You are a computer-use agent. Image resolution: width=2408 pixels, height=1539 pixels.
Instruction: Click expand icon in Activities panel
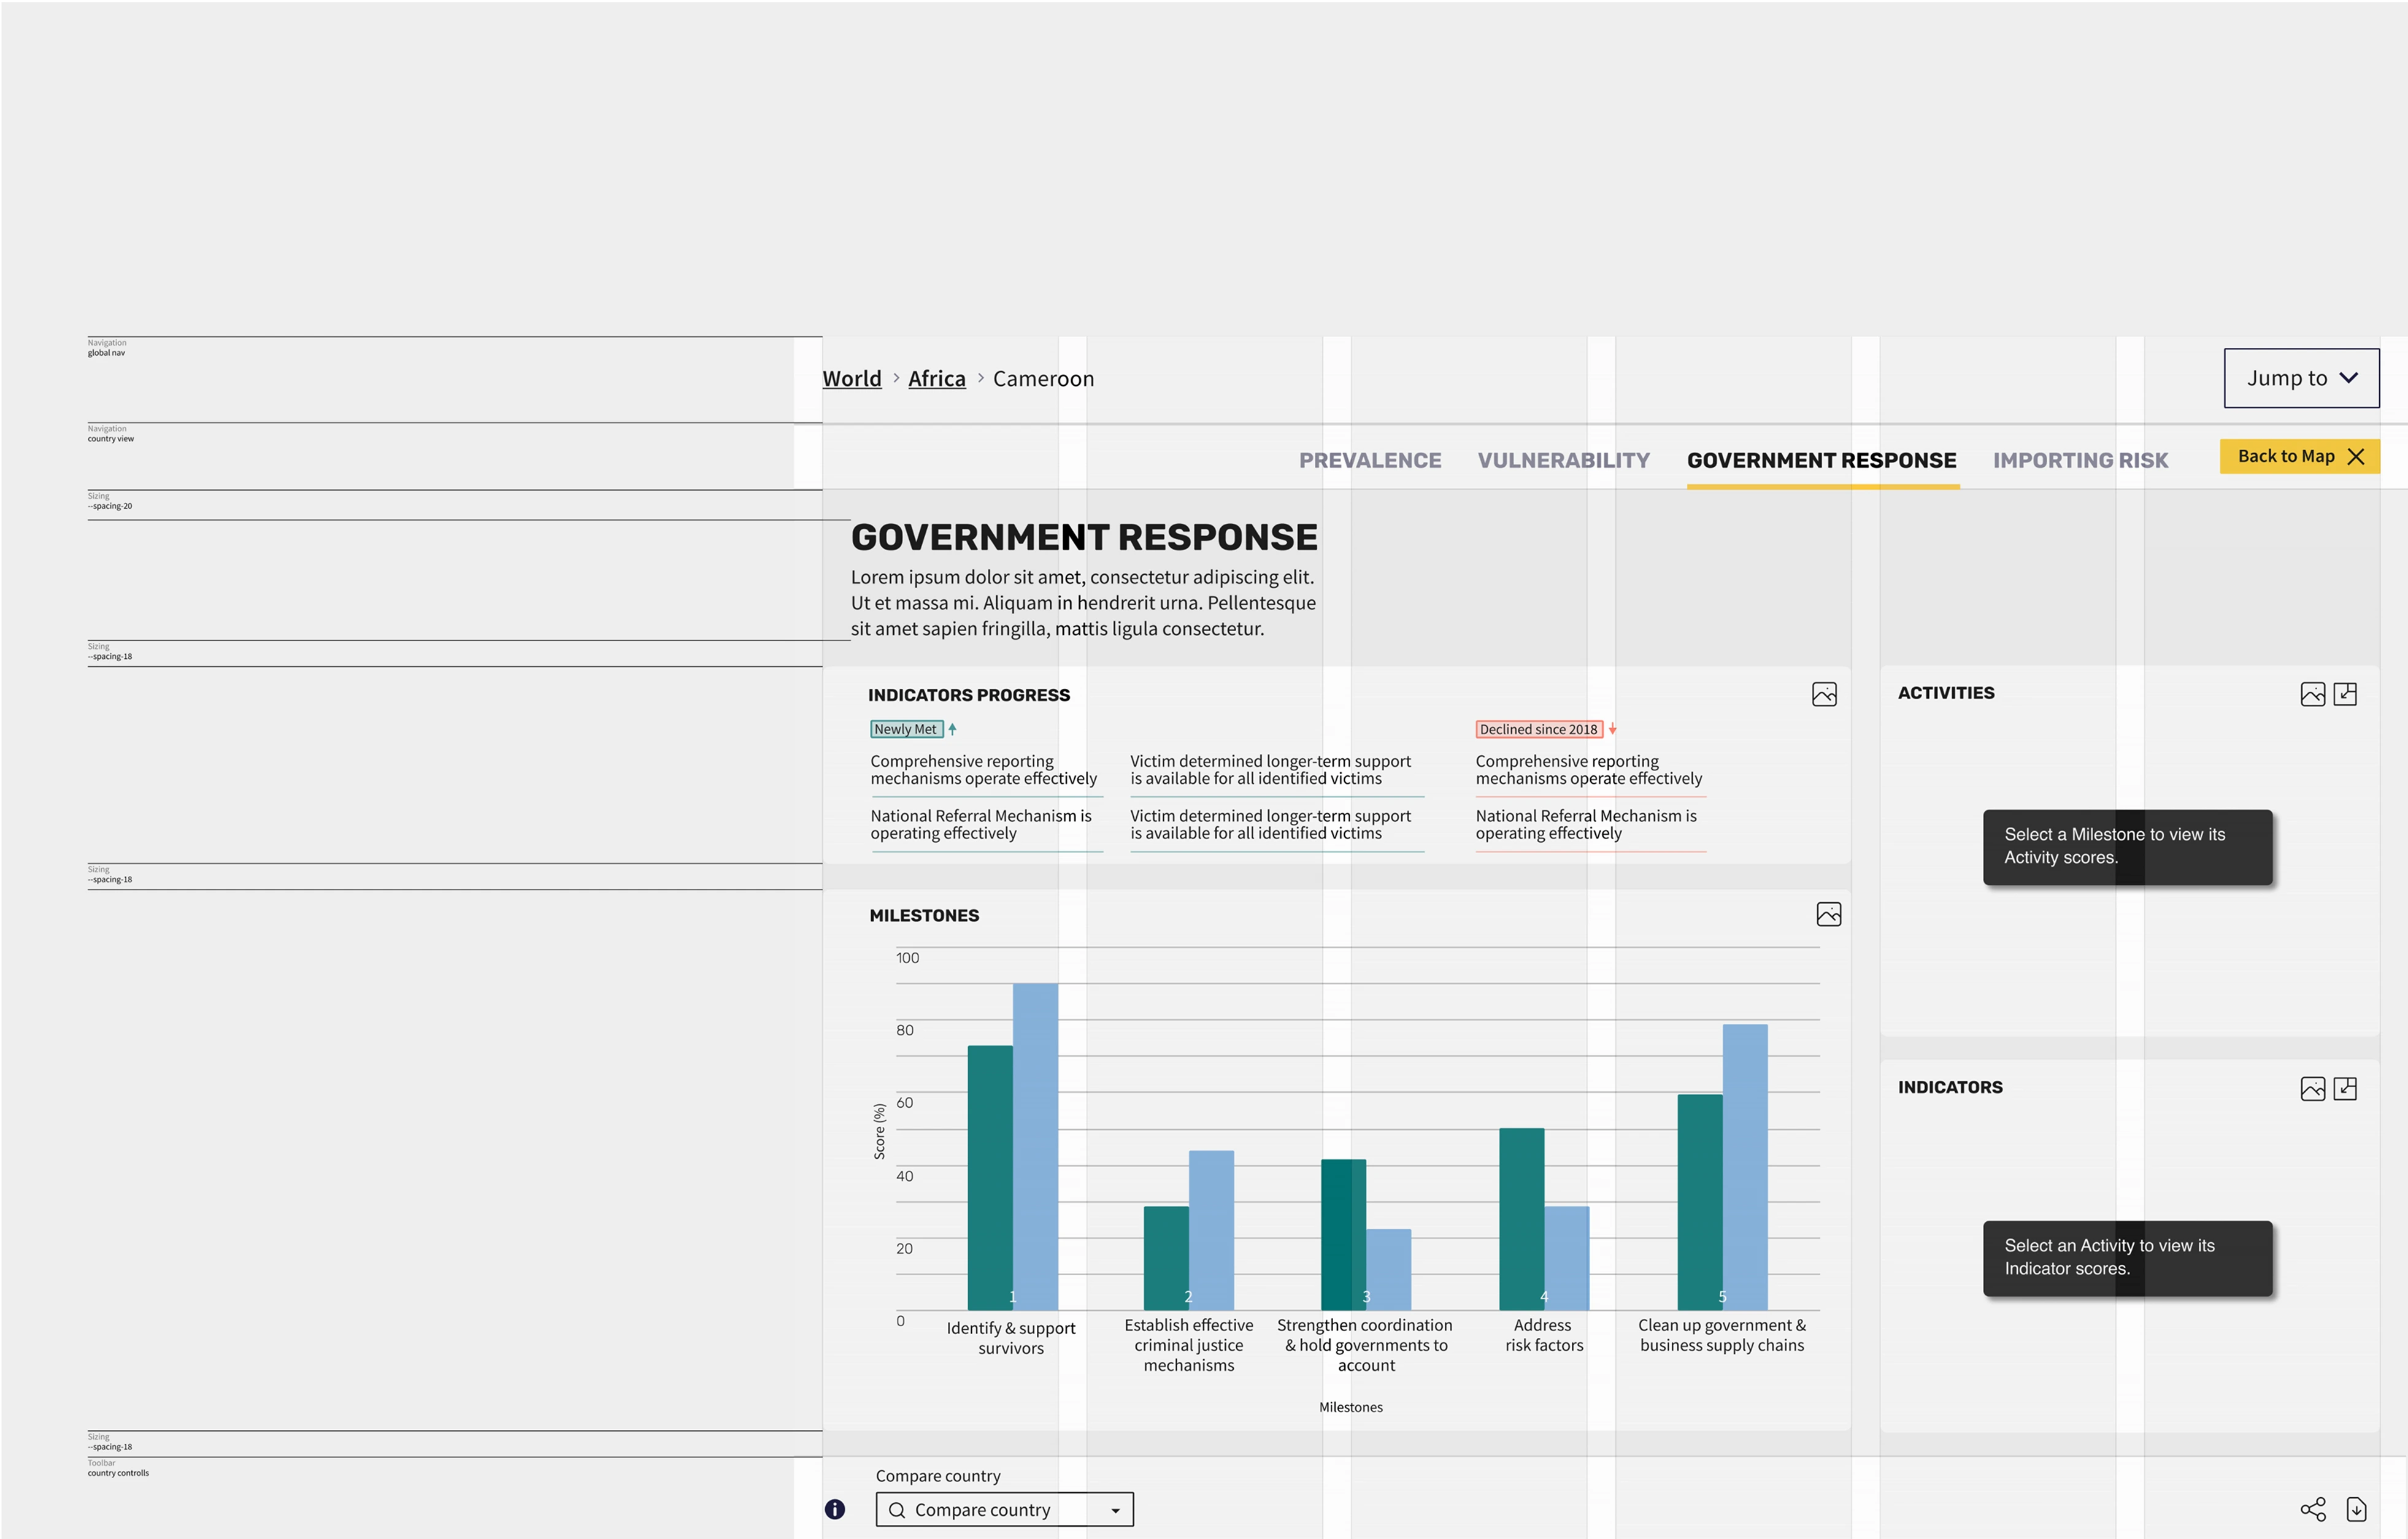(2345, 694)
